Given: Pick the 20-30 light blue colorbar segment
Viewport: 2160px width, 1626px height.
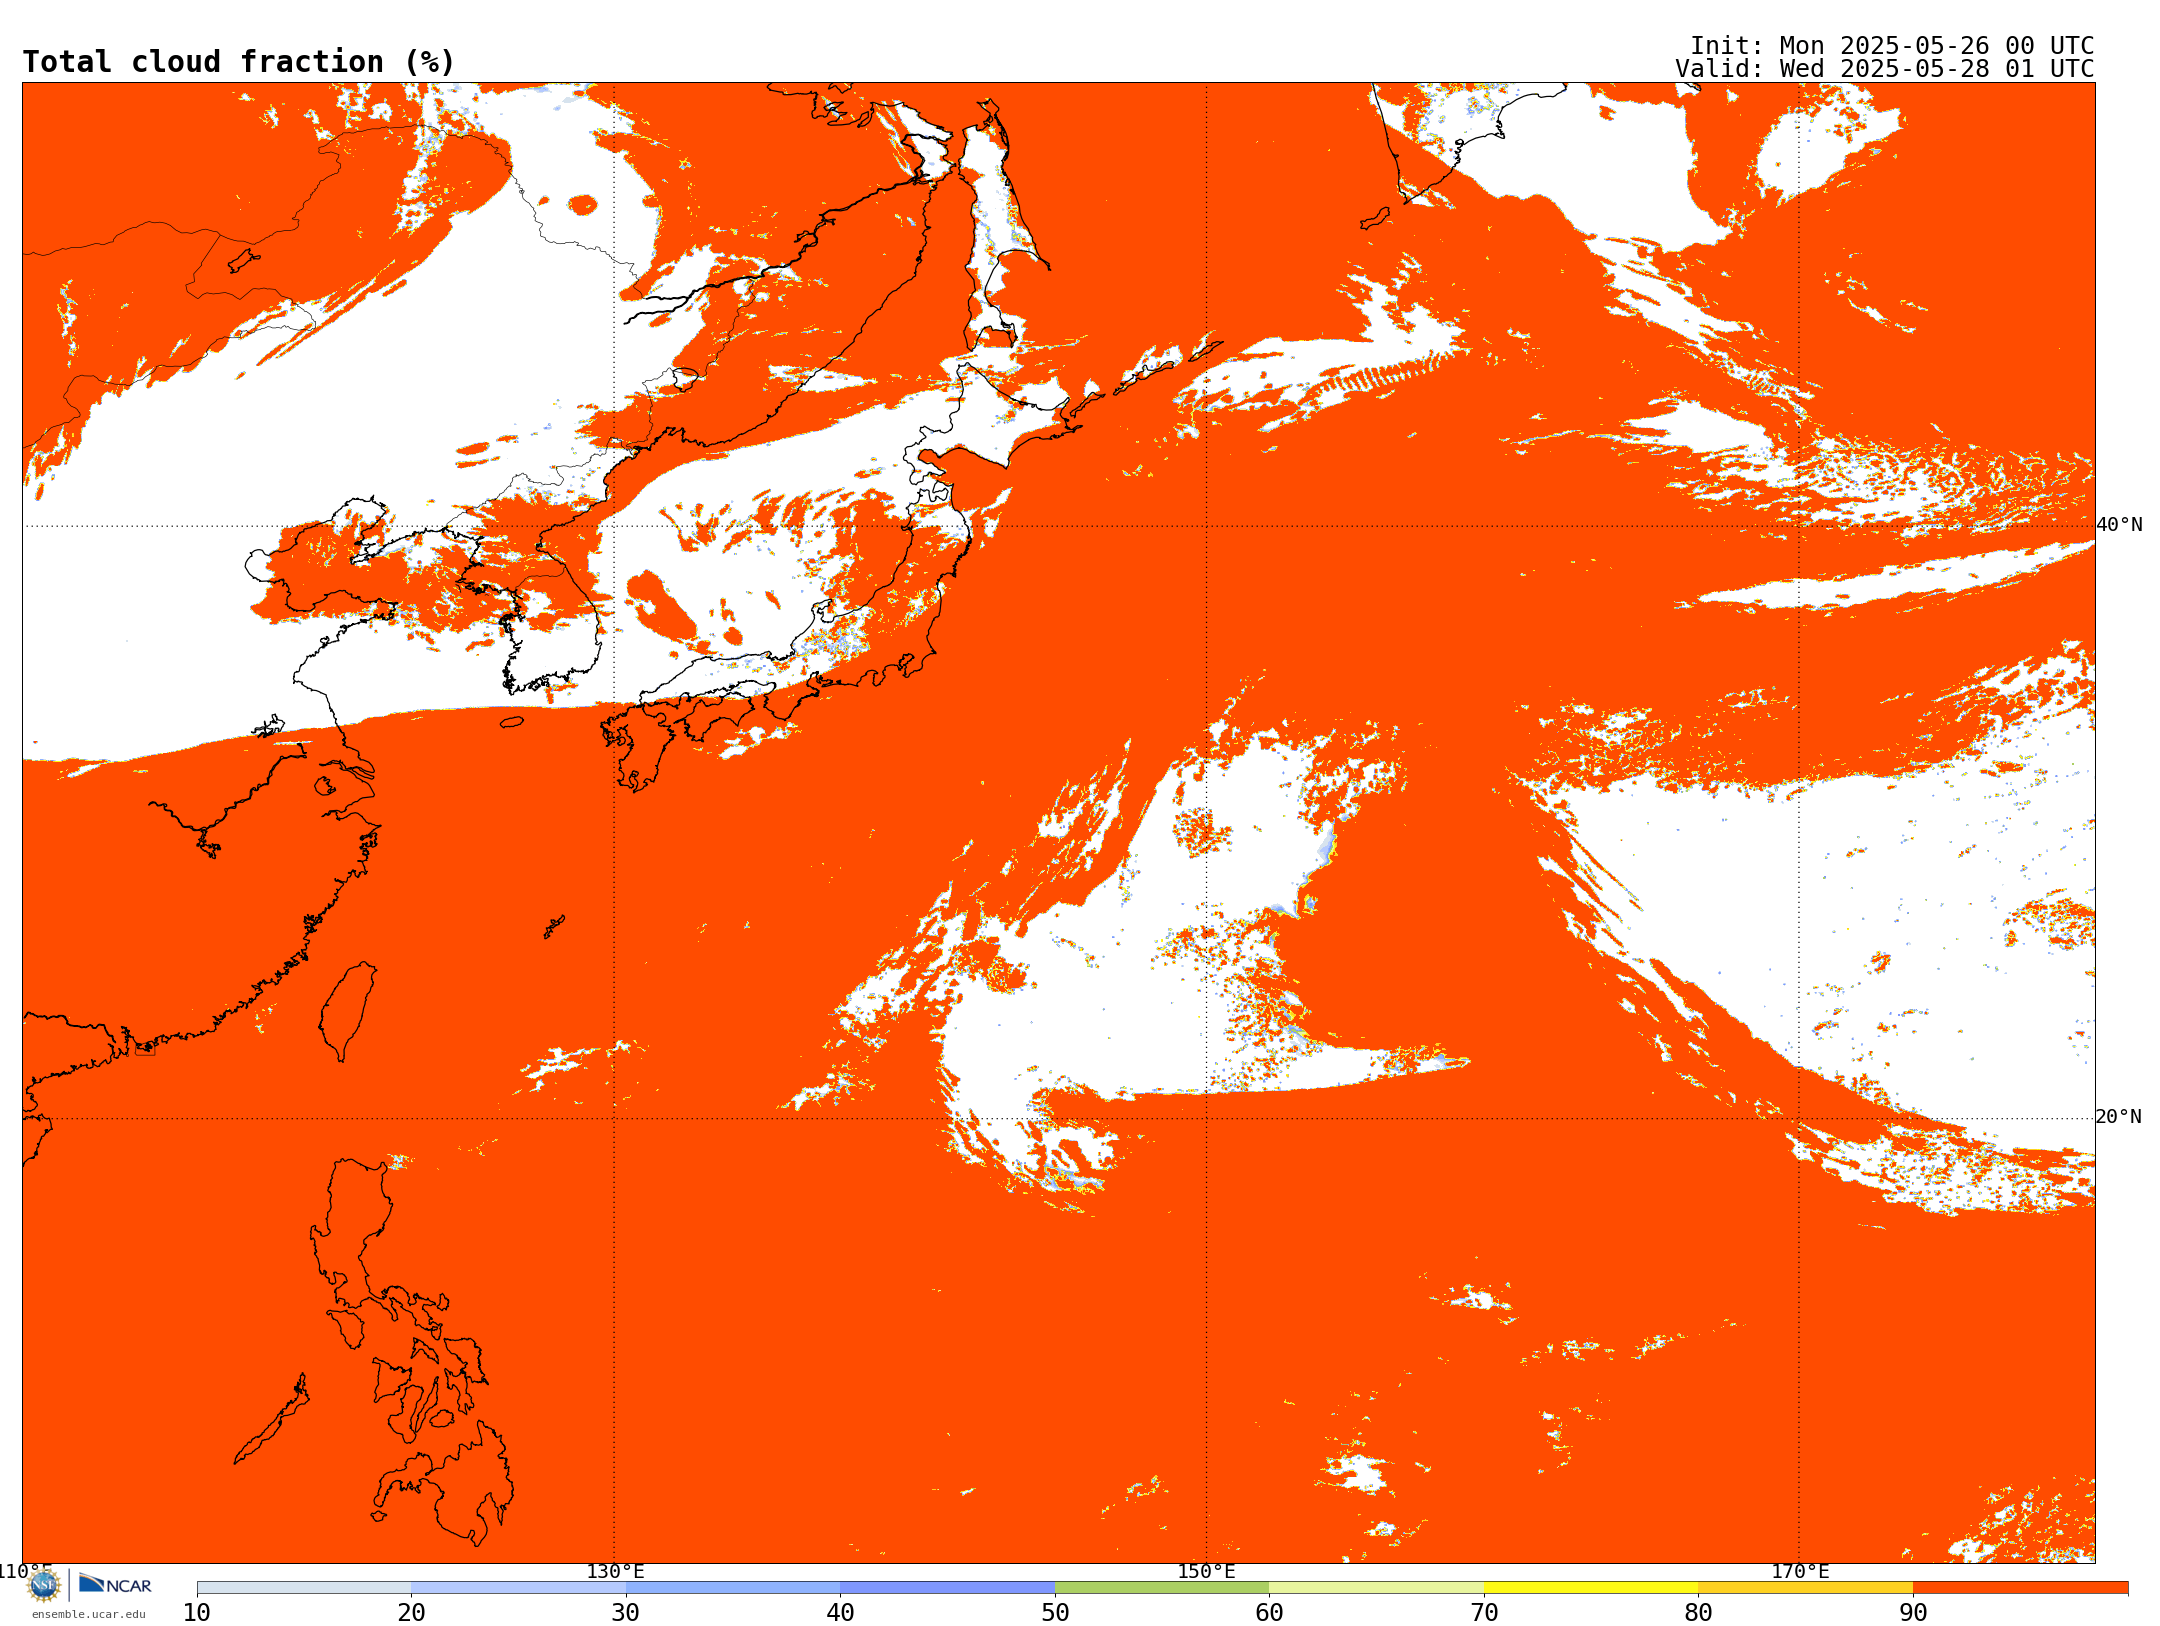Looking at the screenshot, I should pyautogui.click(x=518, y=1588).
